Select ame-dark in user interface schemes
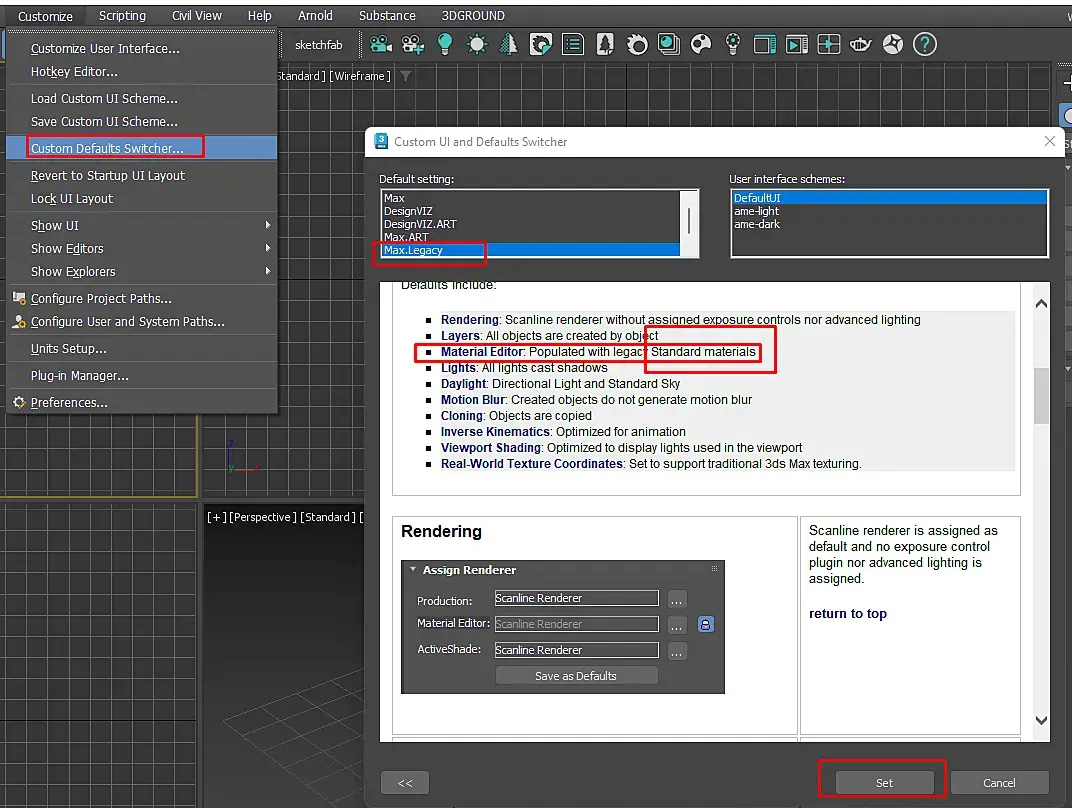 pyautogui.click(x=757, y=224)
